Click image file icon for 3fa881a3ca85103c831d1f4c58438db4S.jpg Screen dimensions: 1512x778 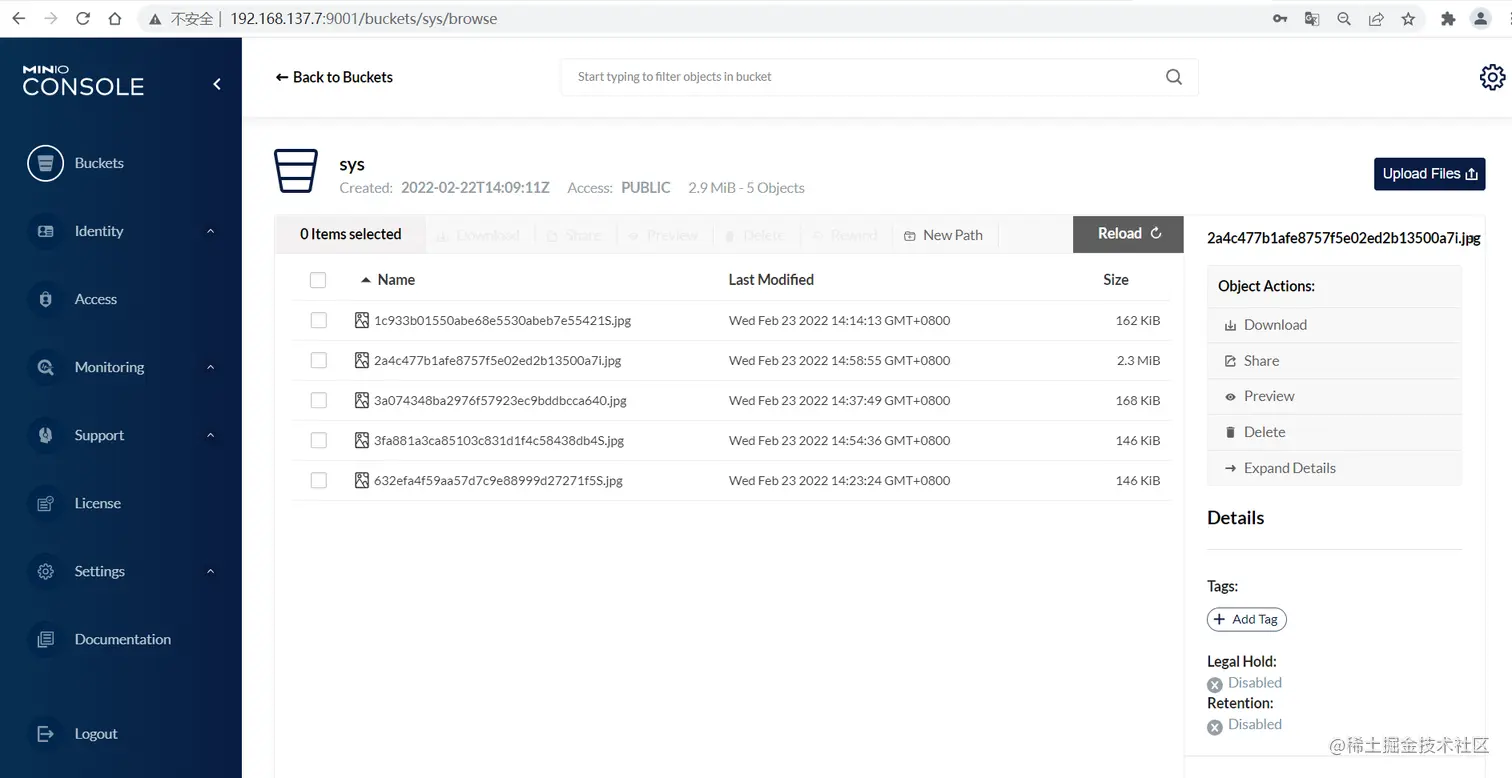click(362, 440)
